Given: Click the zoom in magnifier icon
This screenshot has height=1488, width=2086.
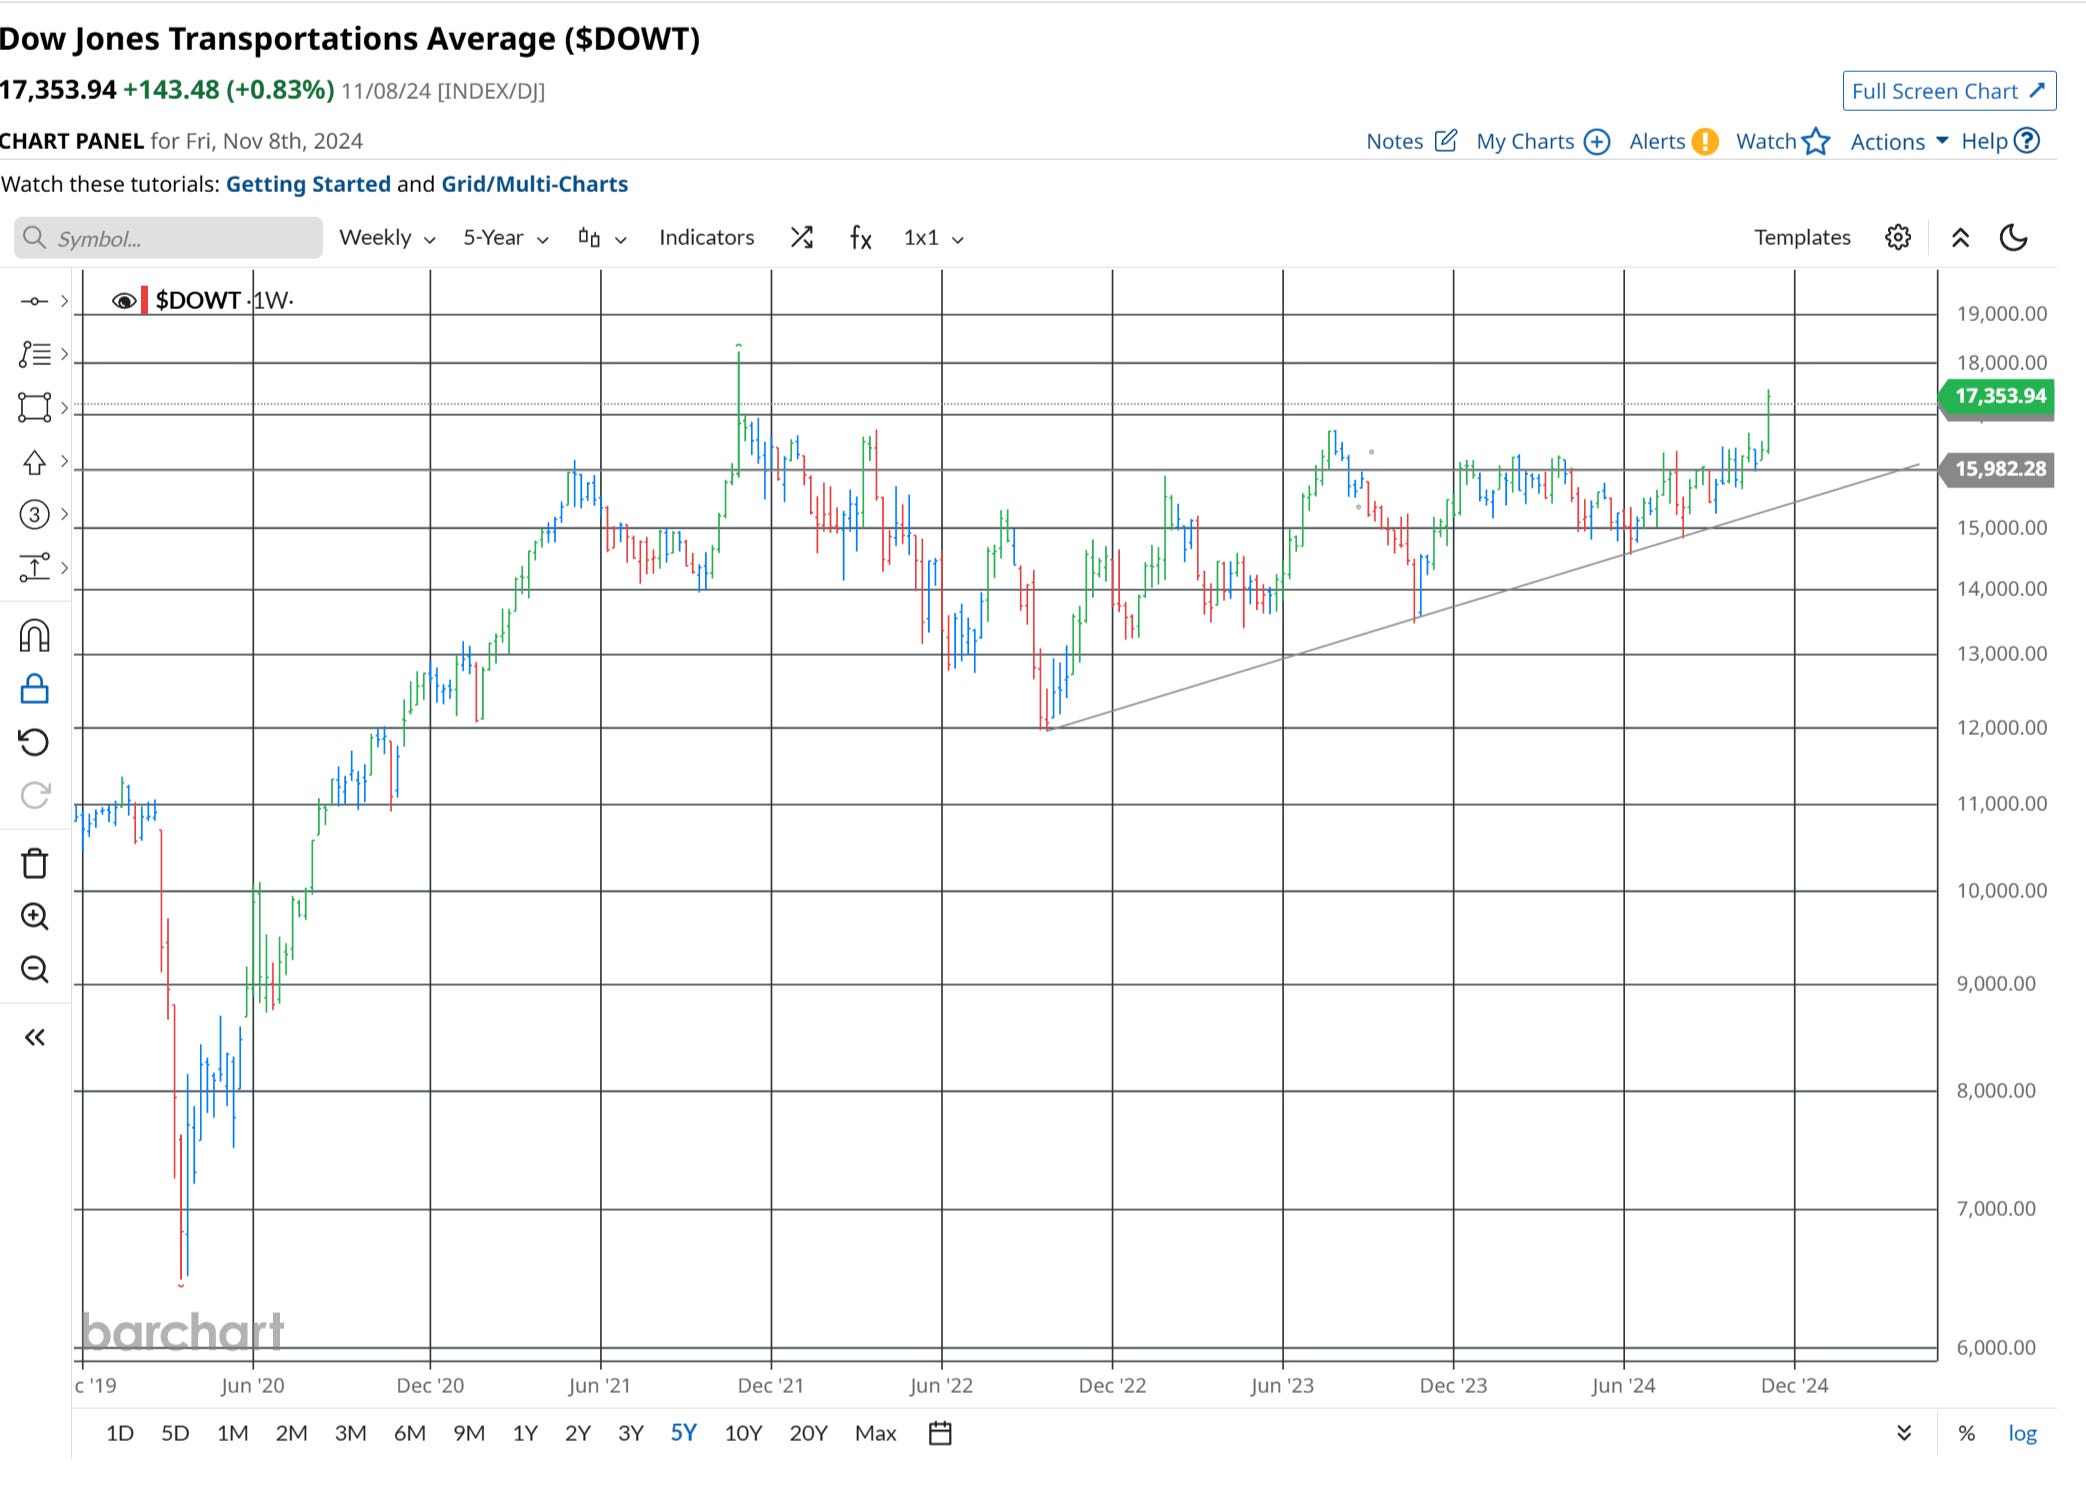Looking at the screenshot, I should click(x=34, y=916).
